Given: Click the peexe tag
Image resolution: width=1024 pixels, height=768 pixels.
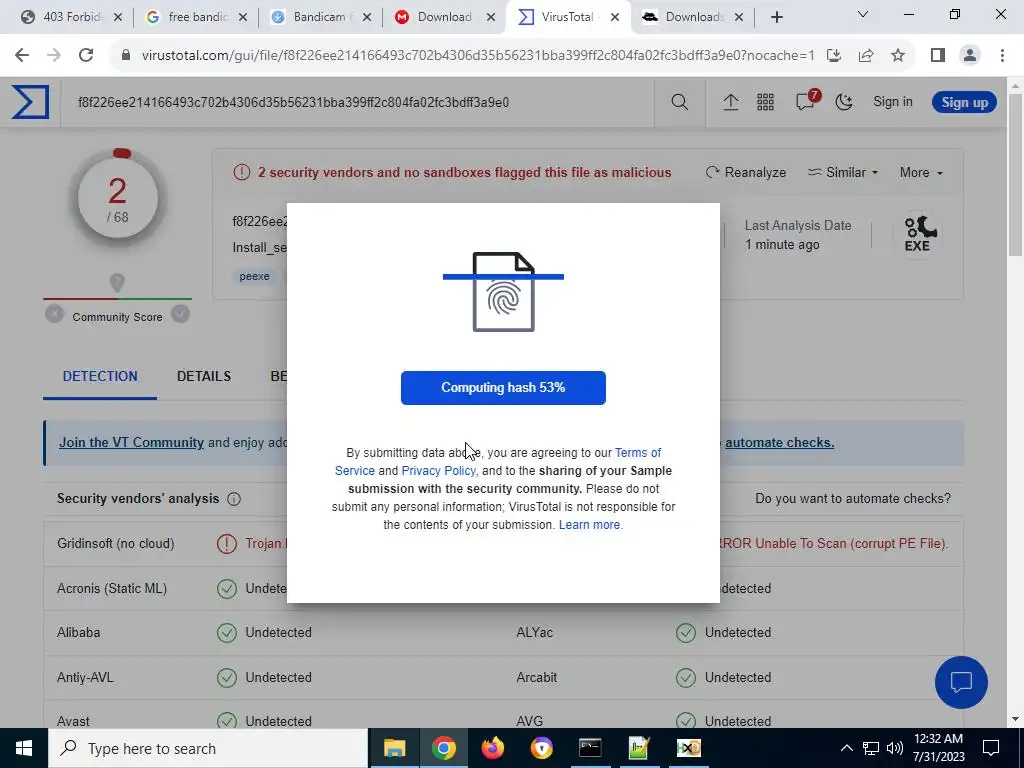Looking at the screenshot, I should coord(254,276).
